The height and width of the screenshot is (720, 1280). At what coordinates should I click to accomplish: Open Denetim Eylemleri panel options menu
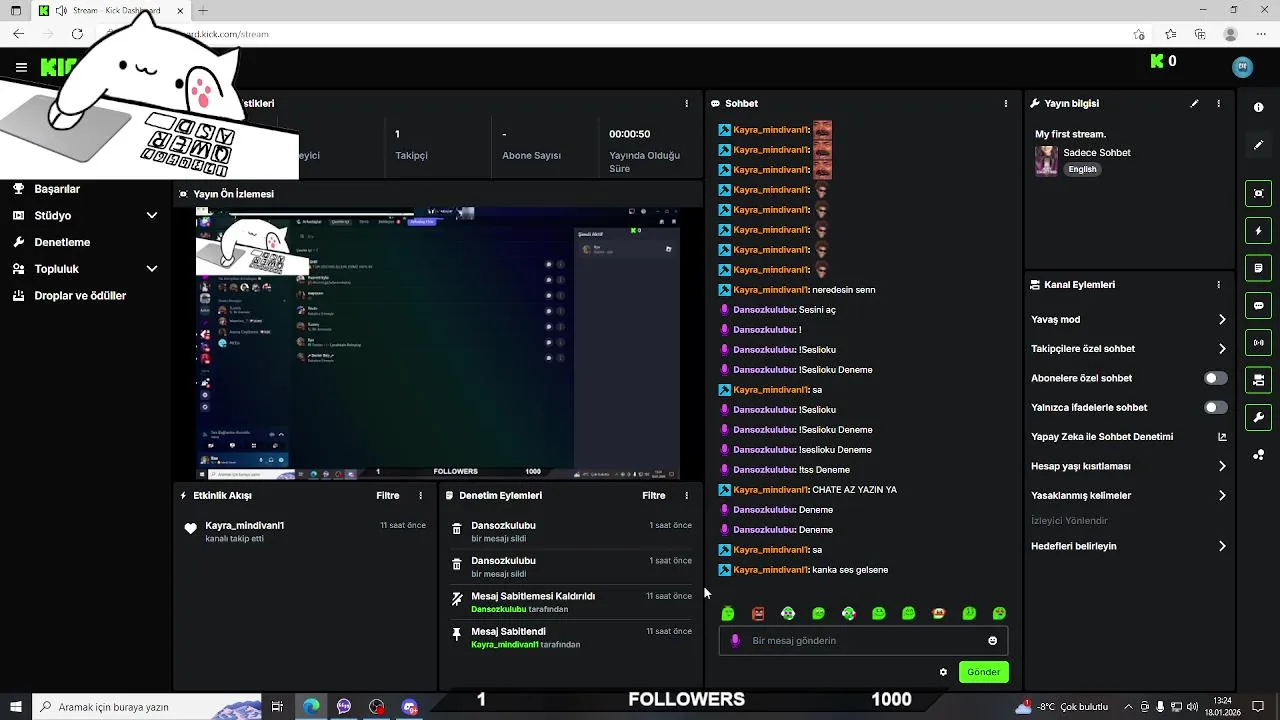click(x=686, y=495)
